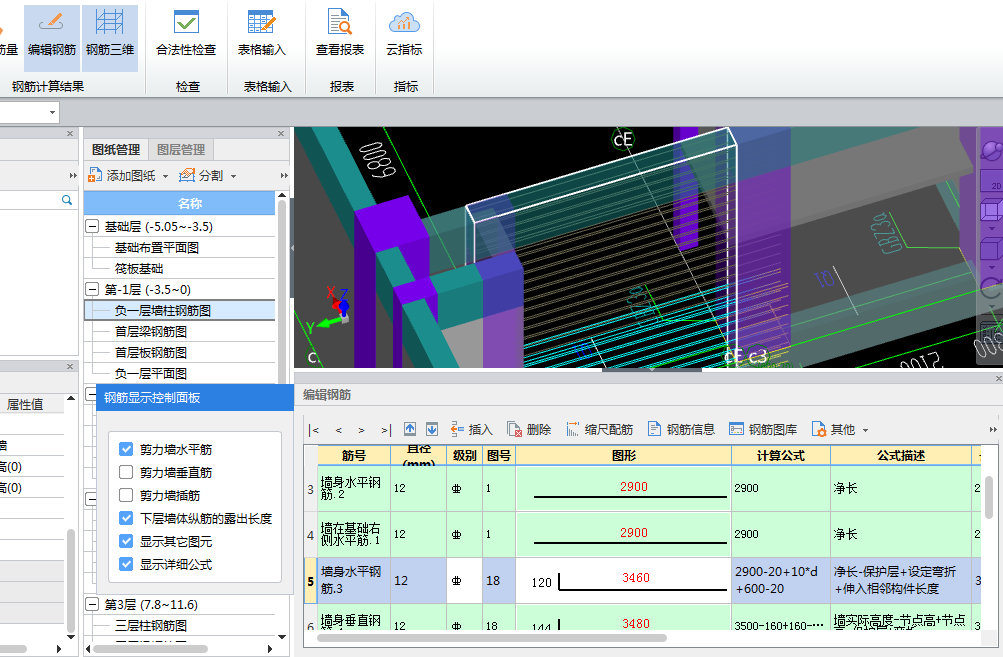Check 剪力墙插筋 checkbox
The width and height of the screenshot is (1003, 657).
click(126, 495)
